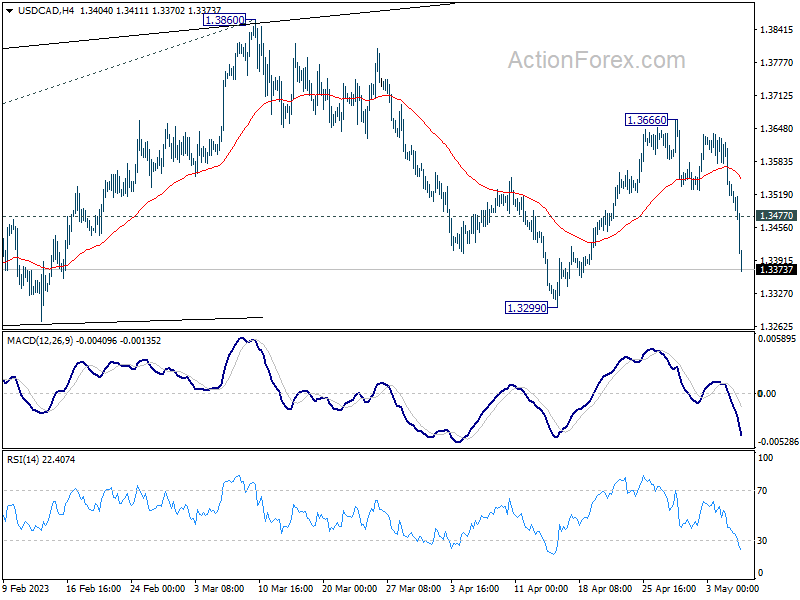
Task: Click the 1.35835 price axis value
Action: tap(777, 162)
